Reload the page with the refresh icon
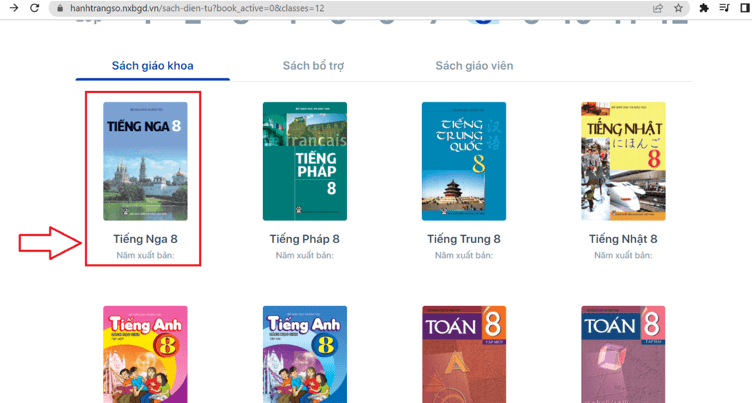This screenshot has width=752, height=403. pos(35,8)
